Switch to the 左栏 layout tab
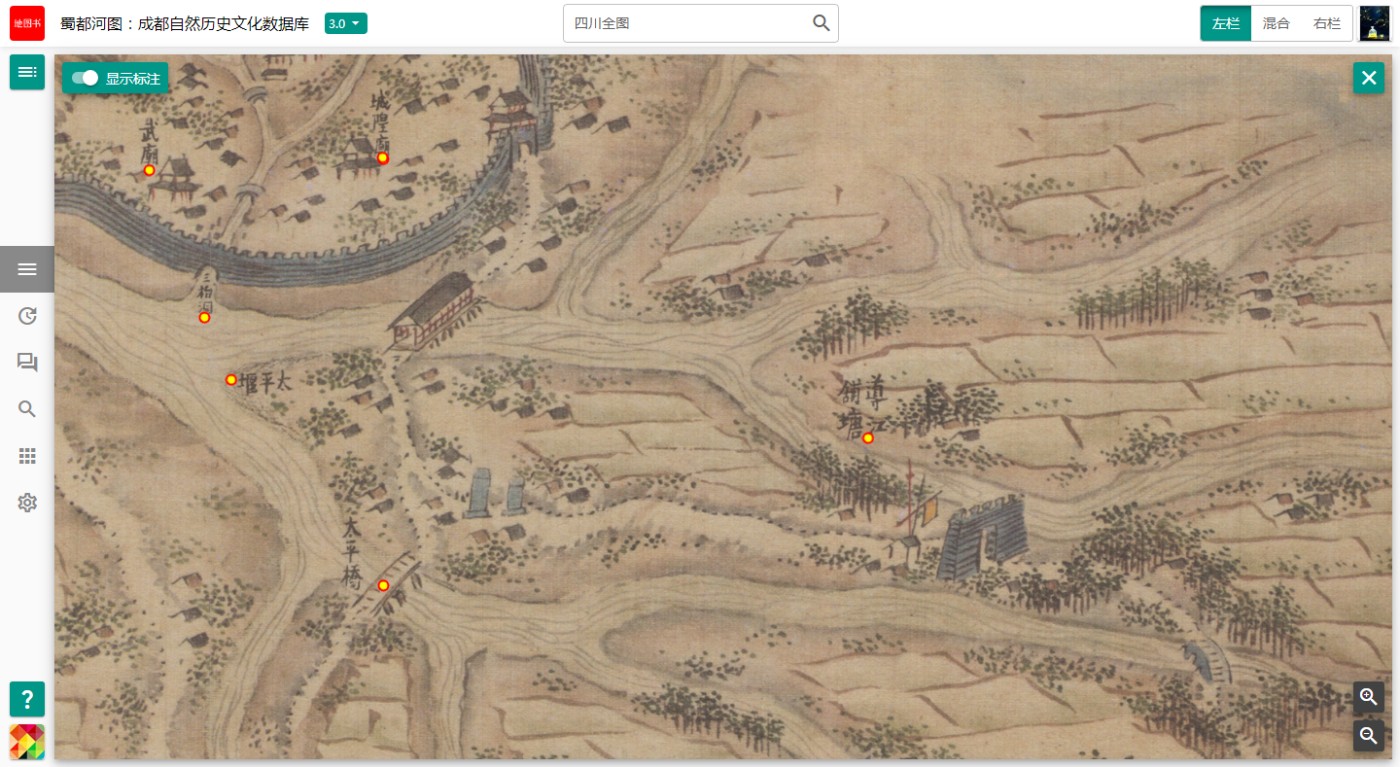Image resolution: width=1400 pixels, height=767 pixels. 1226,23
